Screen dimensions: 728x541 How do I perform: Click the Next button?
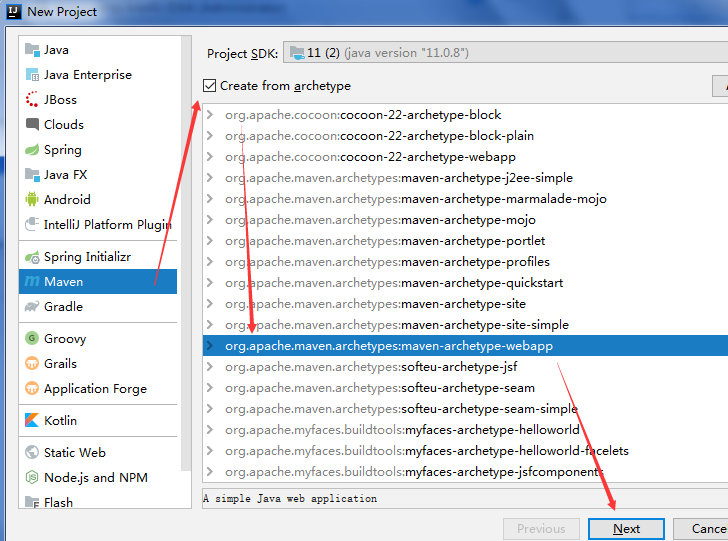[x=626, y=529]
